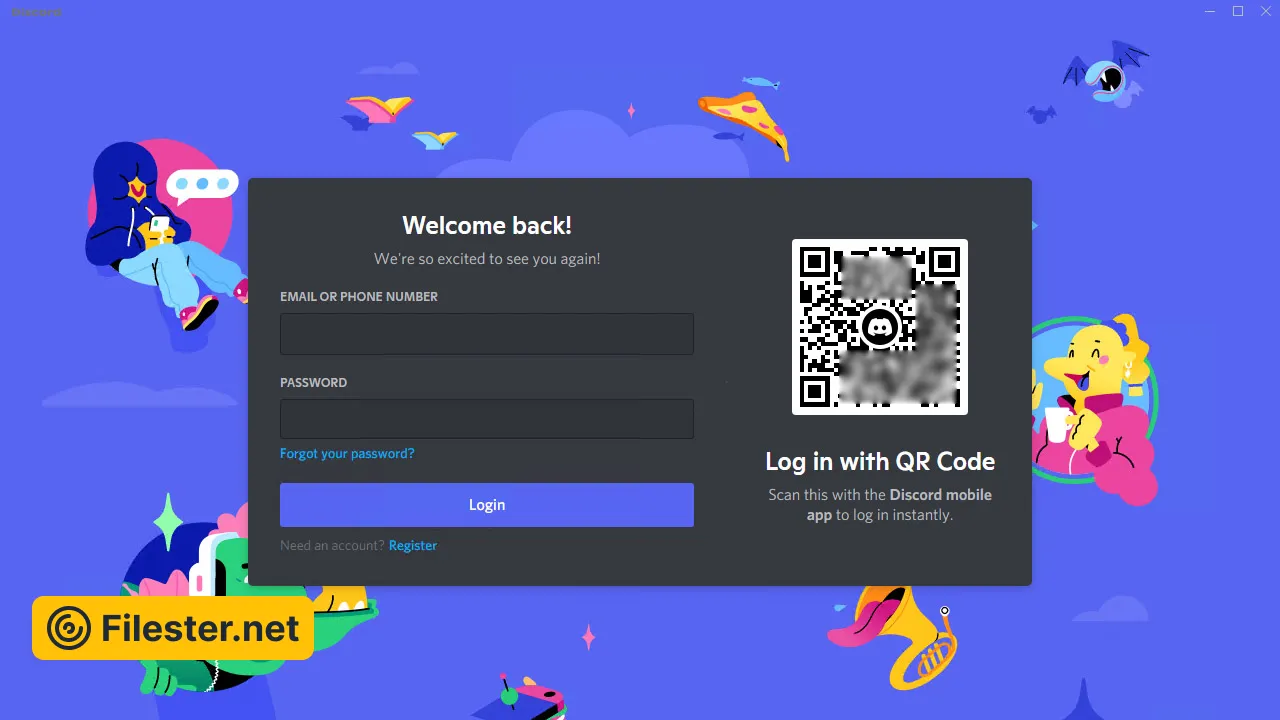Click the joystick illustration at the bottom
This screenshot has height=720, width=1280.
pyautogui.click(x=520, y=697)
